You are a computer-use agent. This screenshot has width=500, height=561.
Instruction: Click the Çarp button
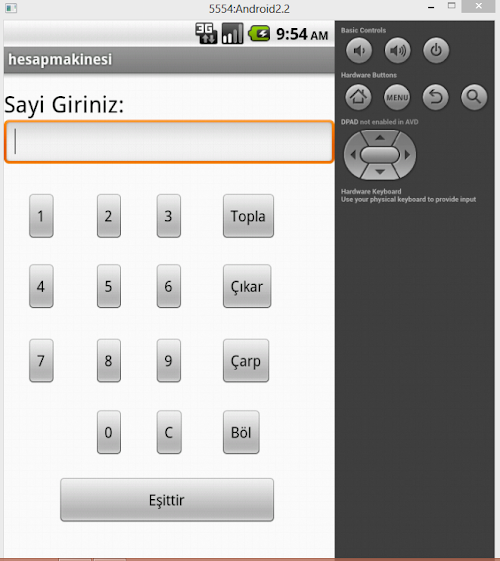point(246,361)
